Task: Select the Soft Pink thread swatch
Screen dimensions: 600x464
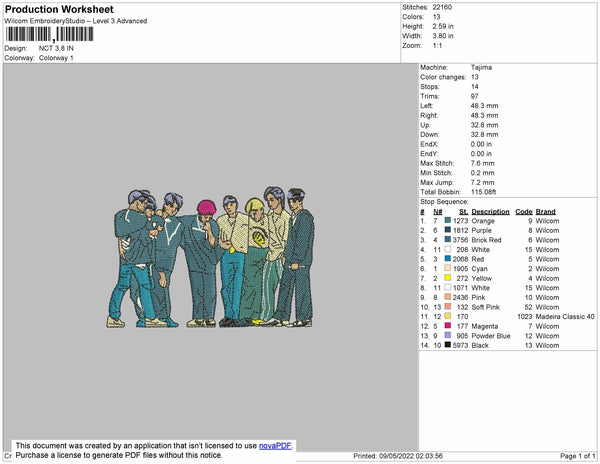Action: [x=447, y=307]
